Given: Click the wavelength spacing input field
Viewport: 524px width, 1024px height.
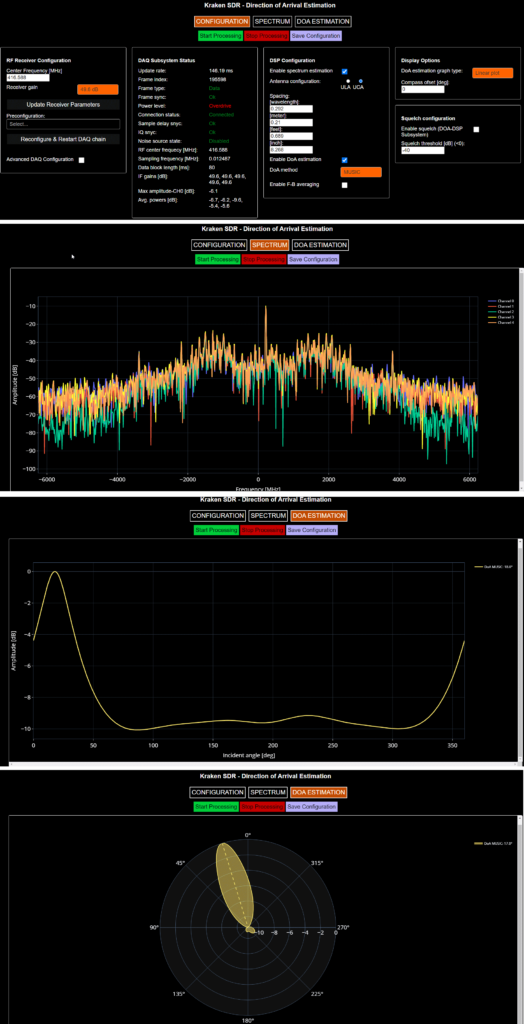Looking at the screenshot, I should [x=291, y=109].
